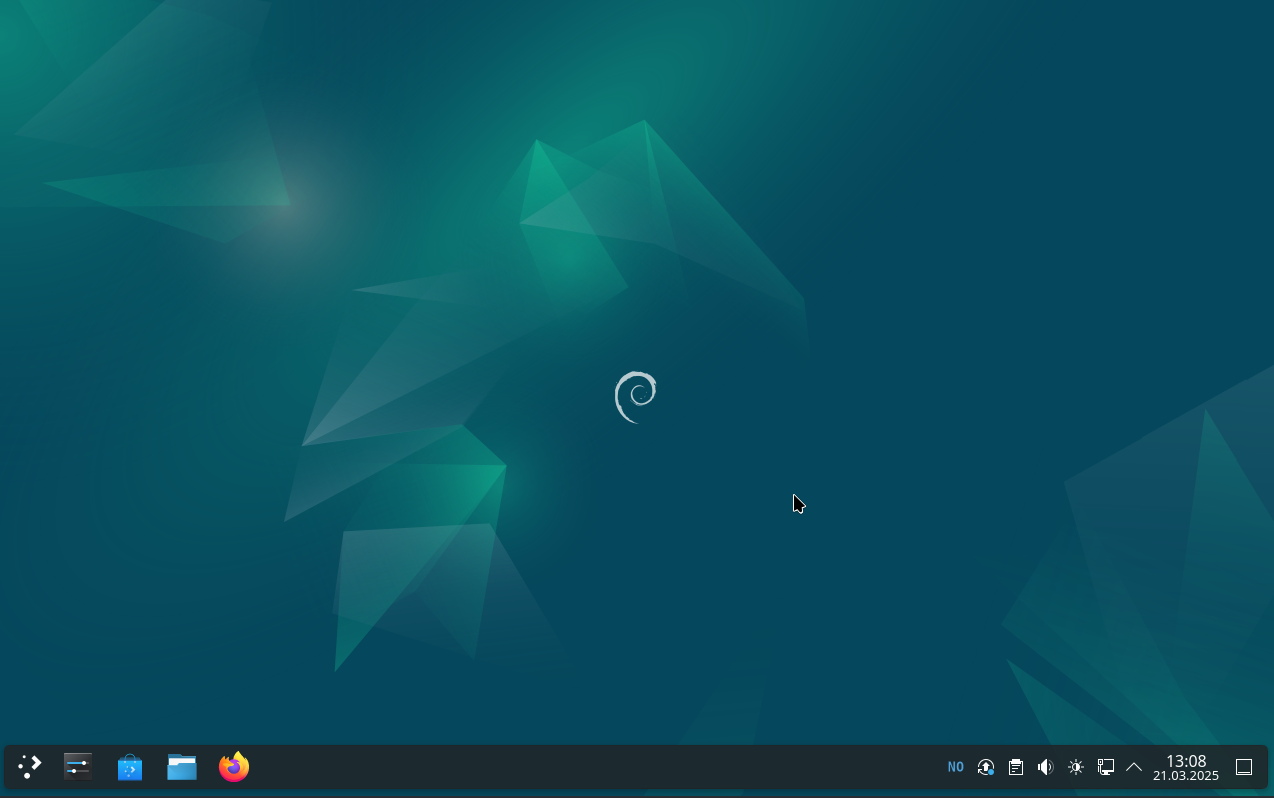The height and width of the screenshot is (798, 1274).
Task: Expand the hidden system tray icons
Action: click(x=1134, y=767)
